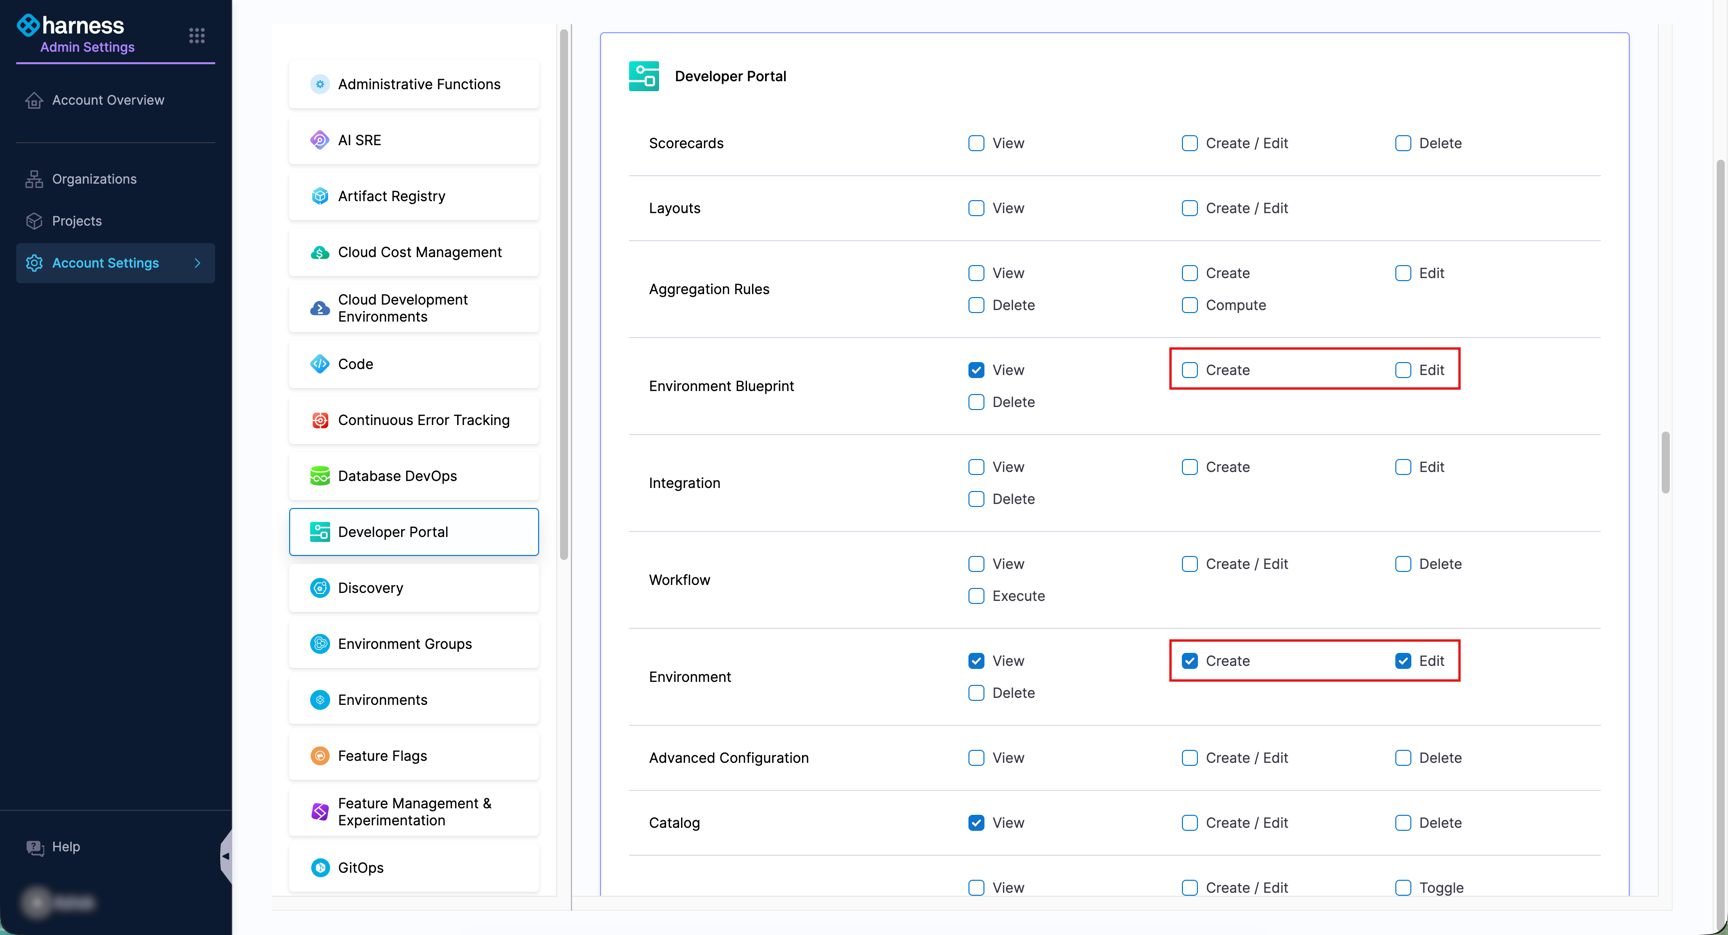Click the Help chat icon
This screenshot has height=935, width=1728.
(x=35, y=847)
